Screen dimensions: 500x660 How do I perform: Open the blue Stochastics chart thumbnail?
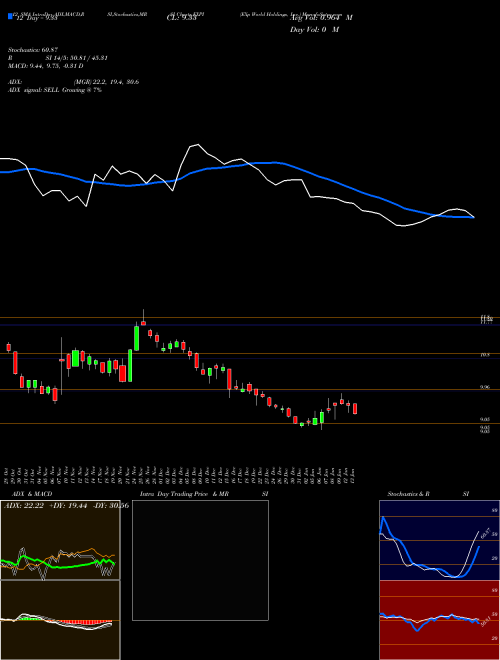click(x=439, y=540)
